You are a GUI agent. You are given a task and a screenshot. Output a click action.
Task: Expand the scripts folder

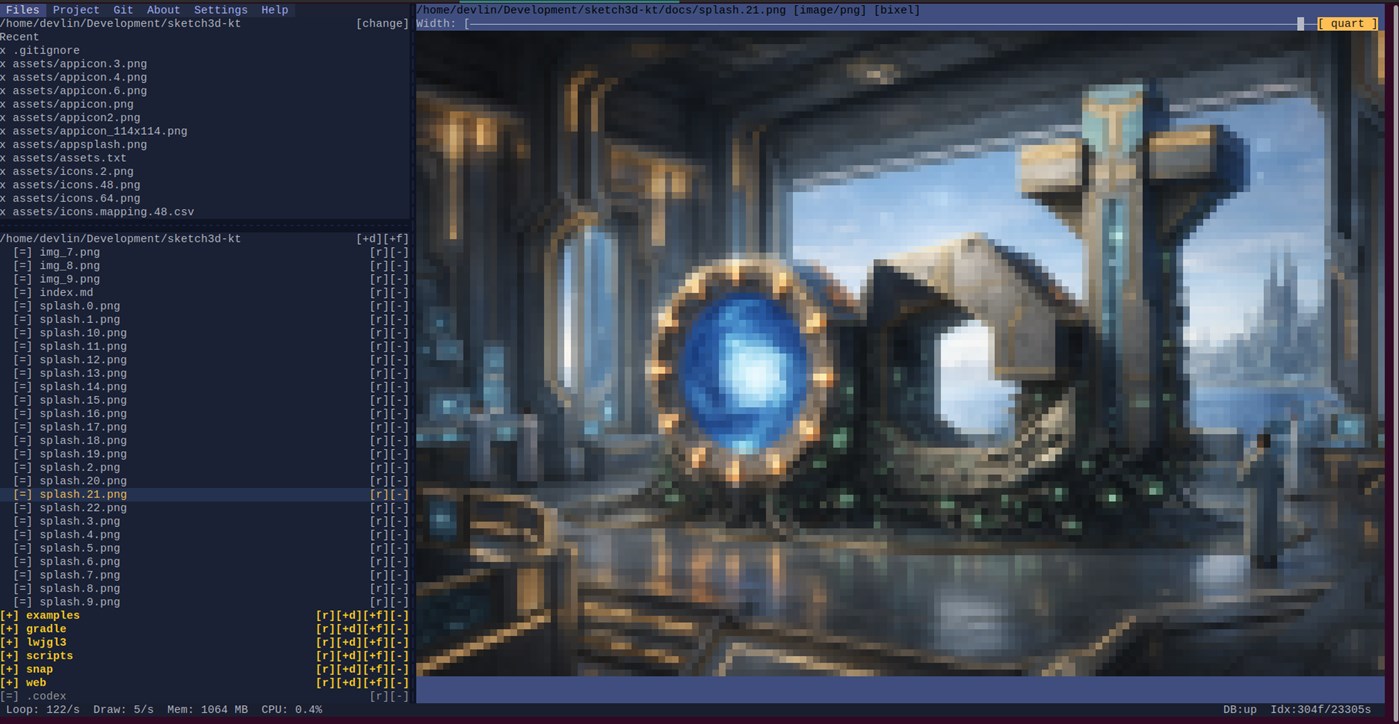[10, 656]
